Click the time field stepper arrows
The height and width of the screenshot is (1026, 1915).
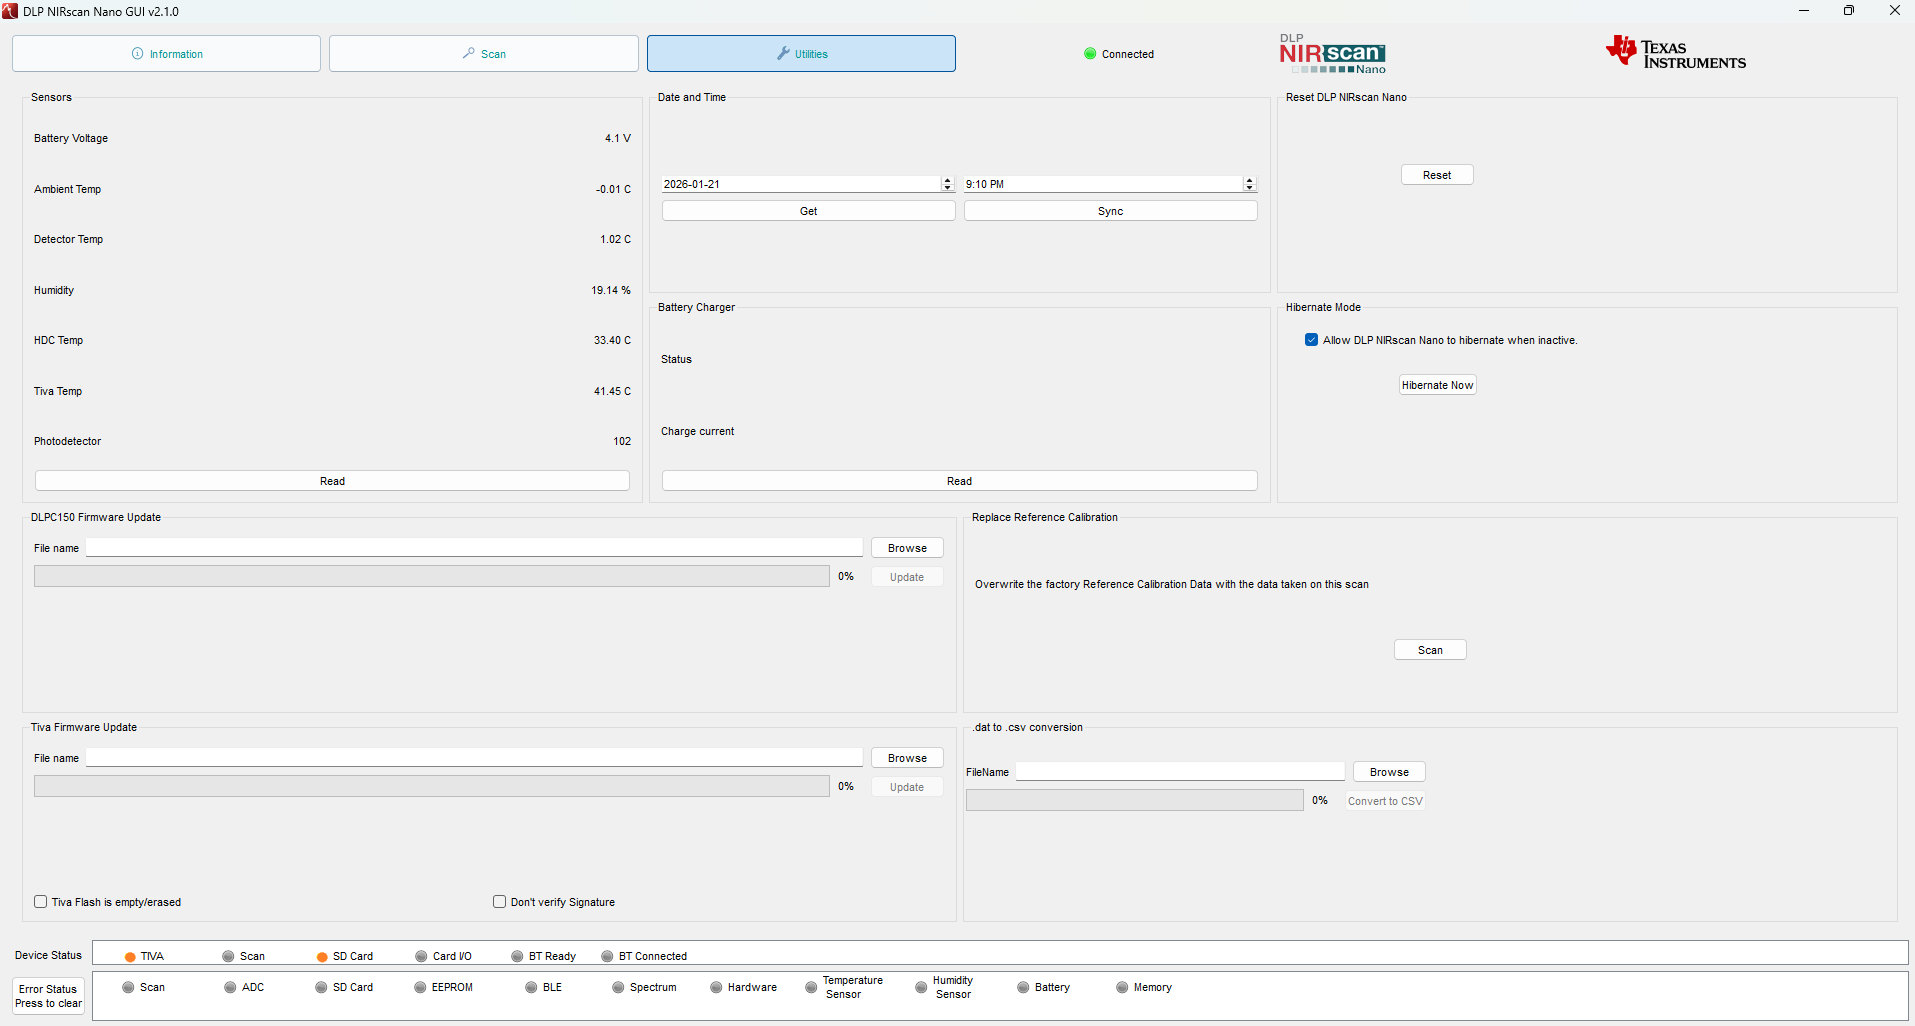[1250, 184]
